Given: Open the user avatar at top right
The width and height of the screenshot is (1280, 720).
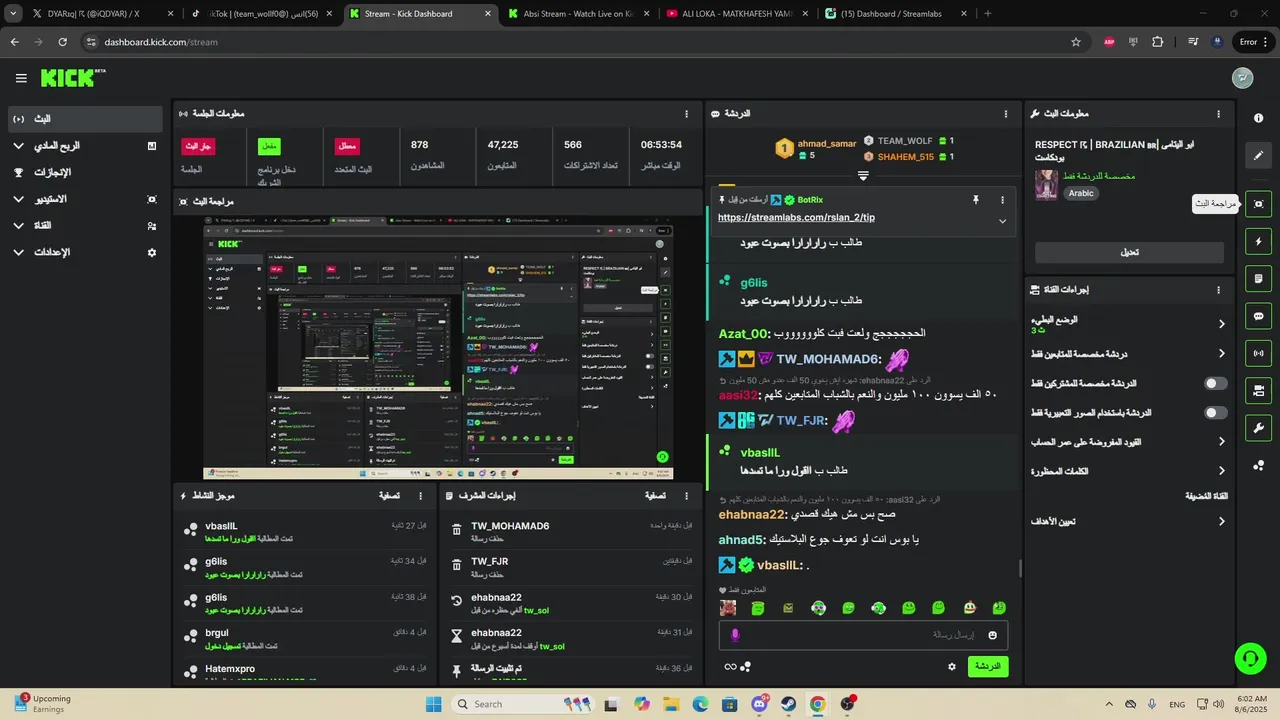Looking at the screenshot, I should click(x=1242, y=78).
